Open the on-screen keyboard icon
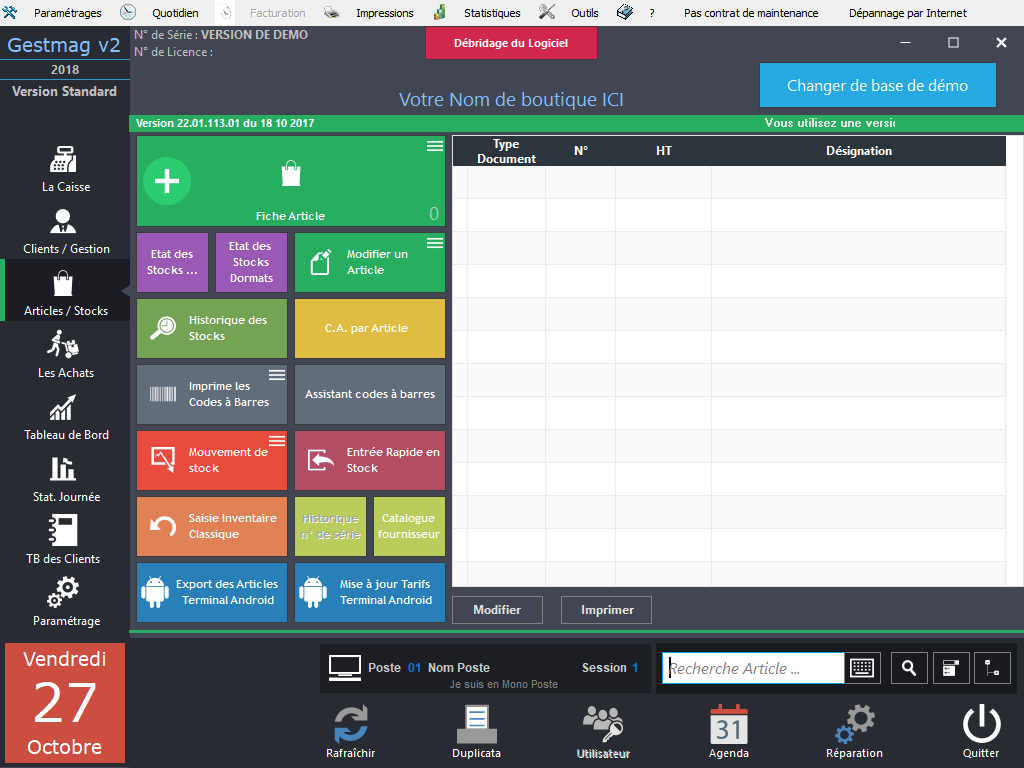The image size is (1024, 768). 862,668
